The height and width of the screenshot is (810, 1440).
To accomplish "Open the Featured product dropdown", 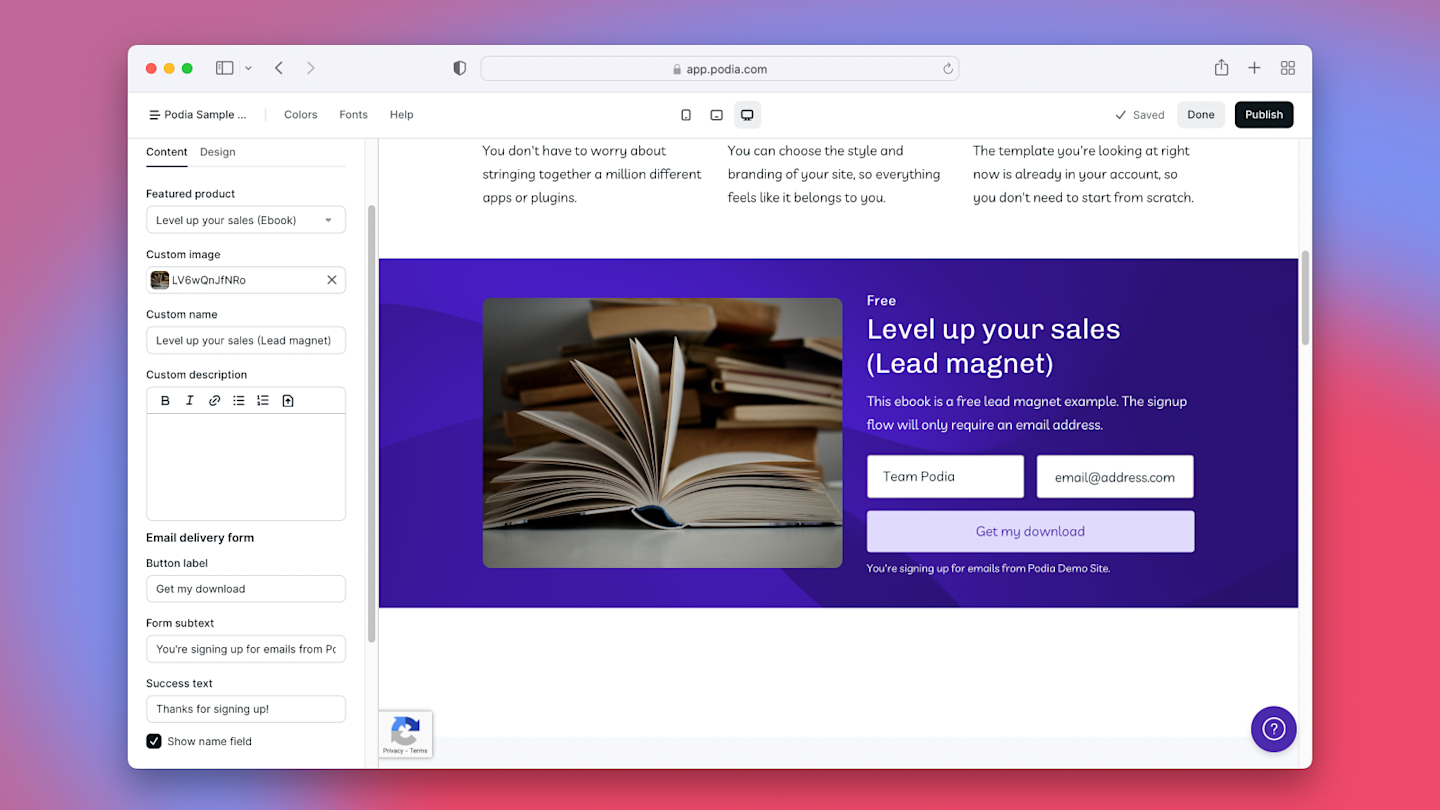I will click(x=246, y=220).
